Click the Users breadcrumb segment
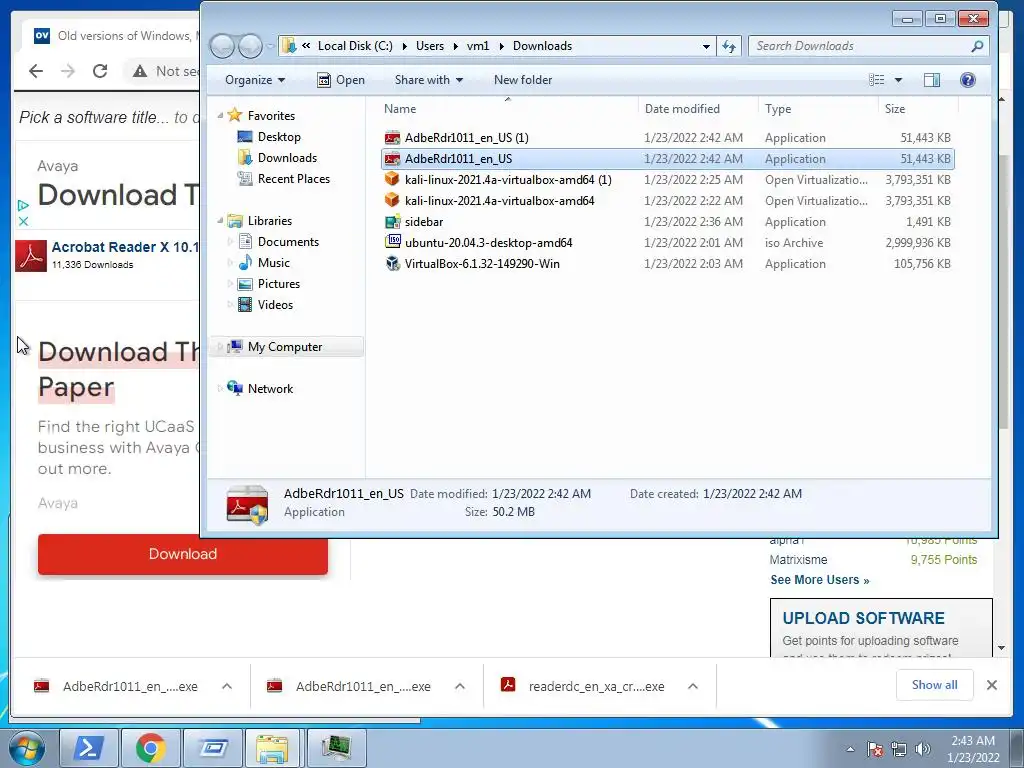The image size is (1024, 768). click(430, 46)
